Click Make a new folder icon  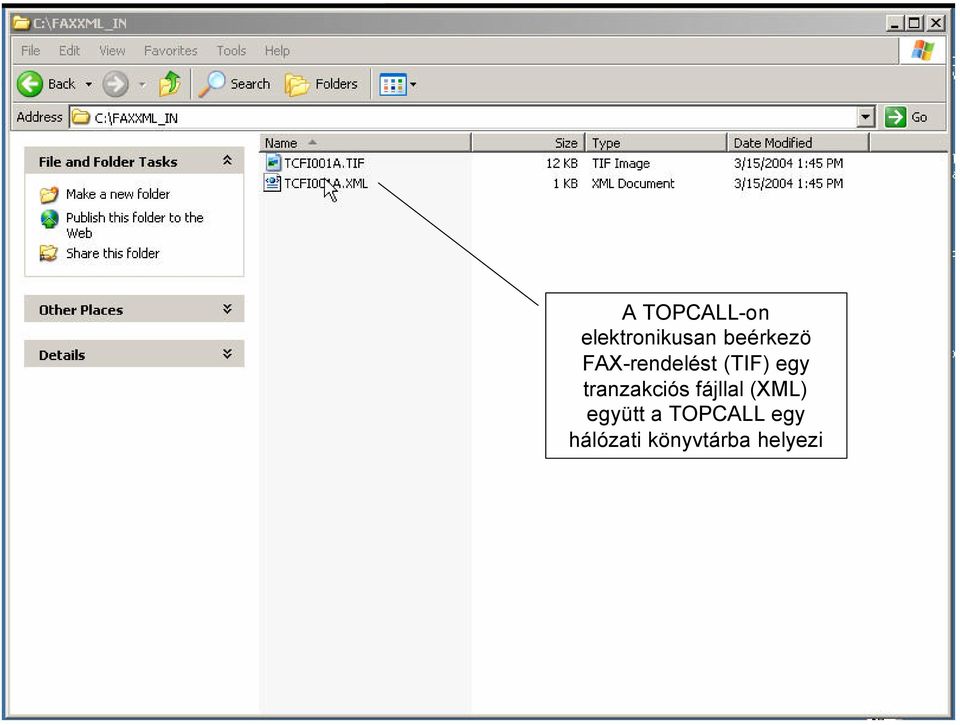tap(49, 195)
